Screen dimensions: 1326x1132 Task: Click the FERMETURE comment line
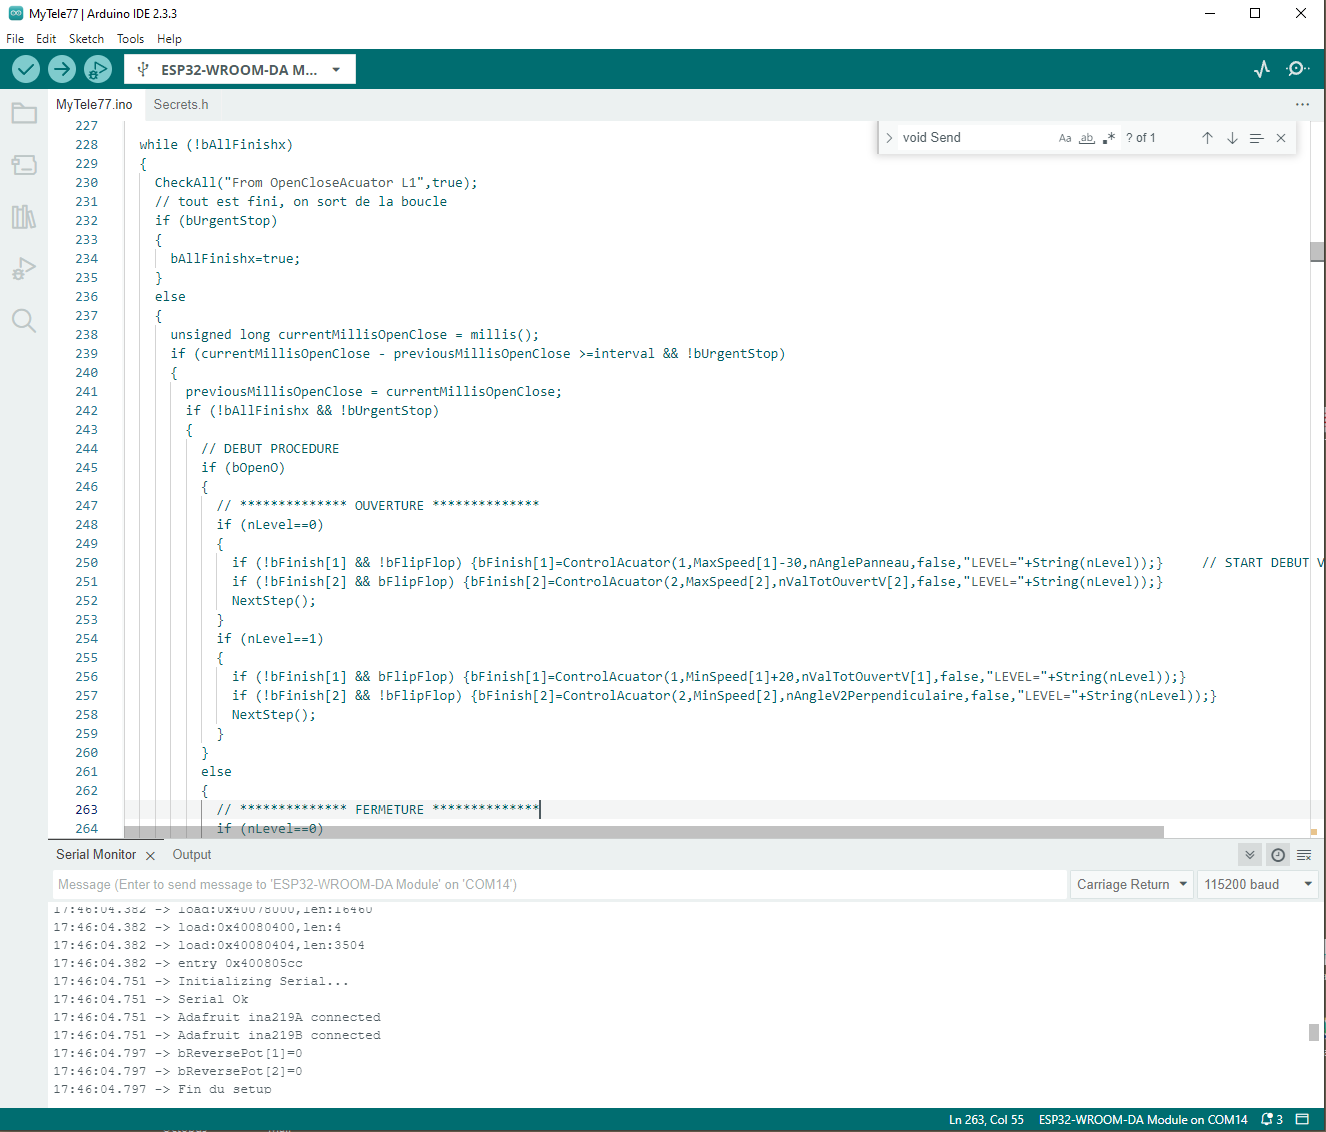[378, 810]
